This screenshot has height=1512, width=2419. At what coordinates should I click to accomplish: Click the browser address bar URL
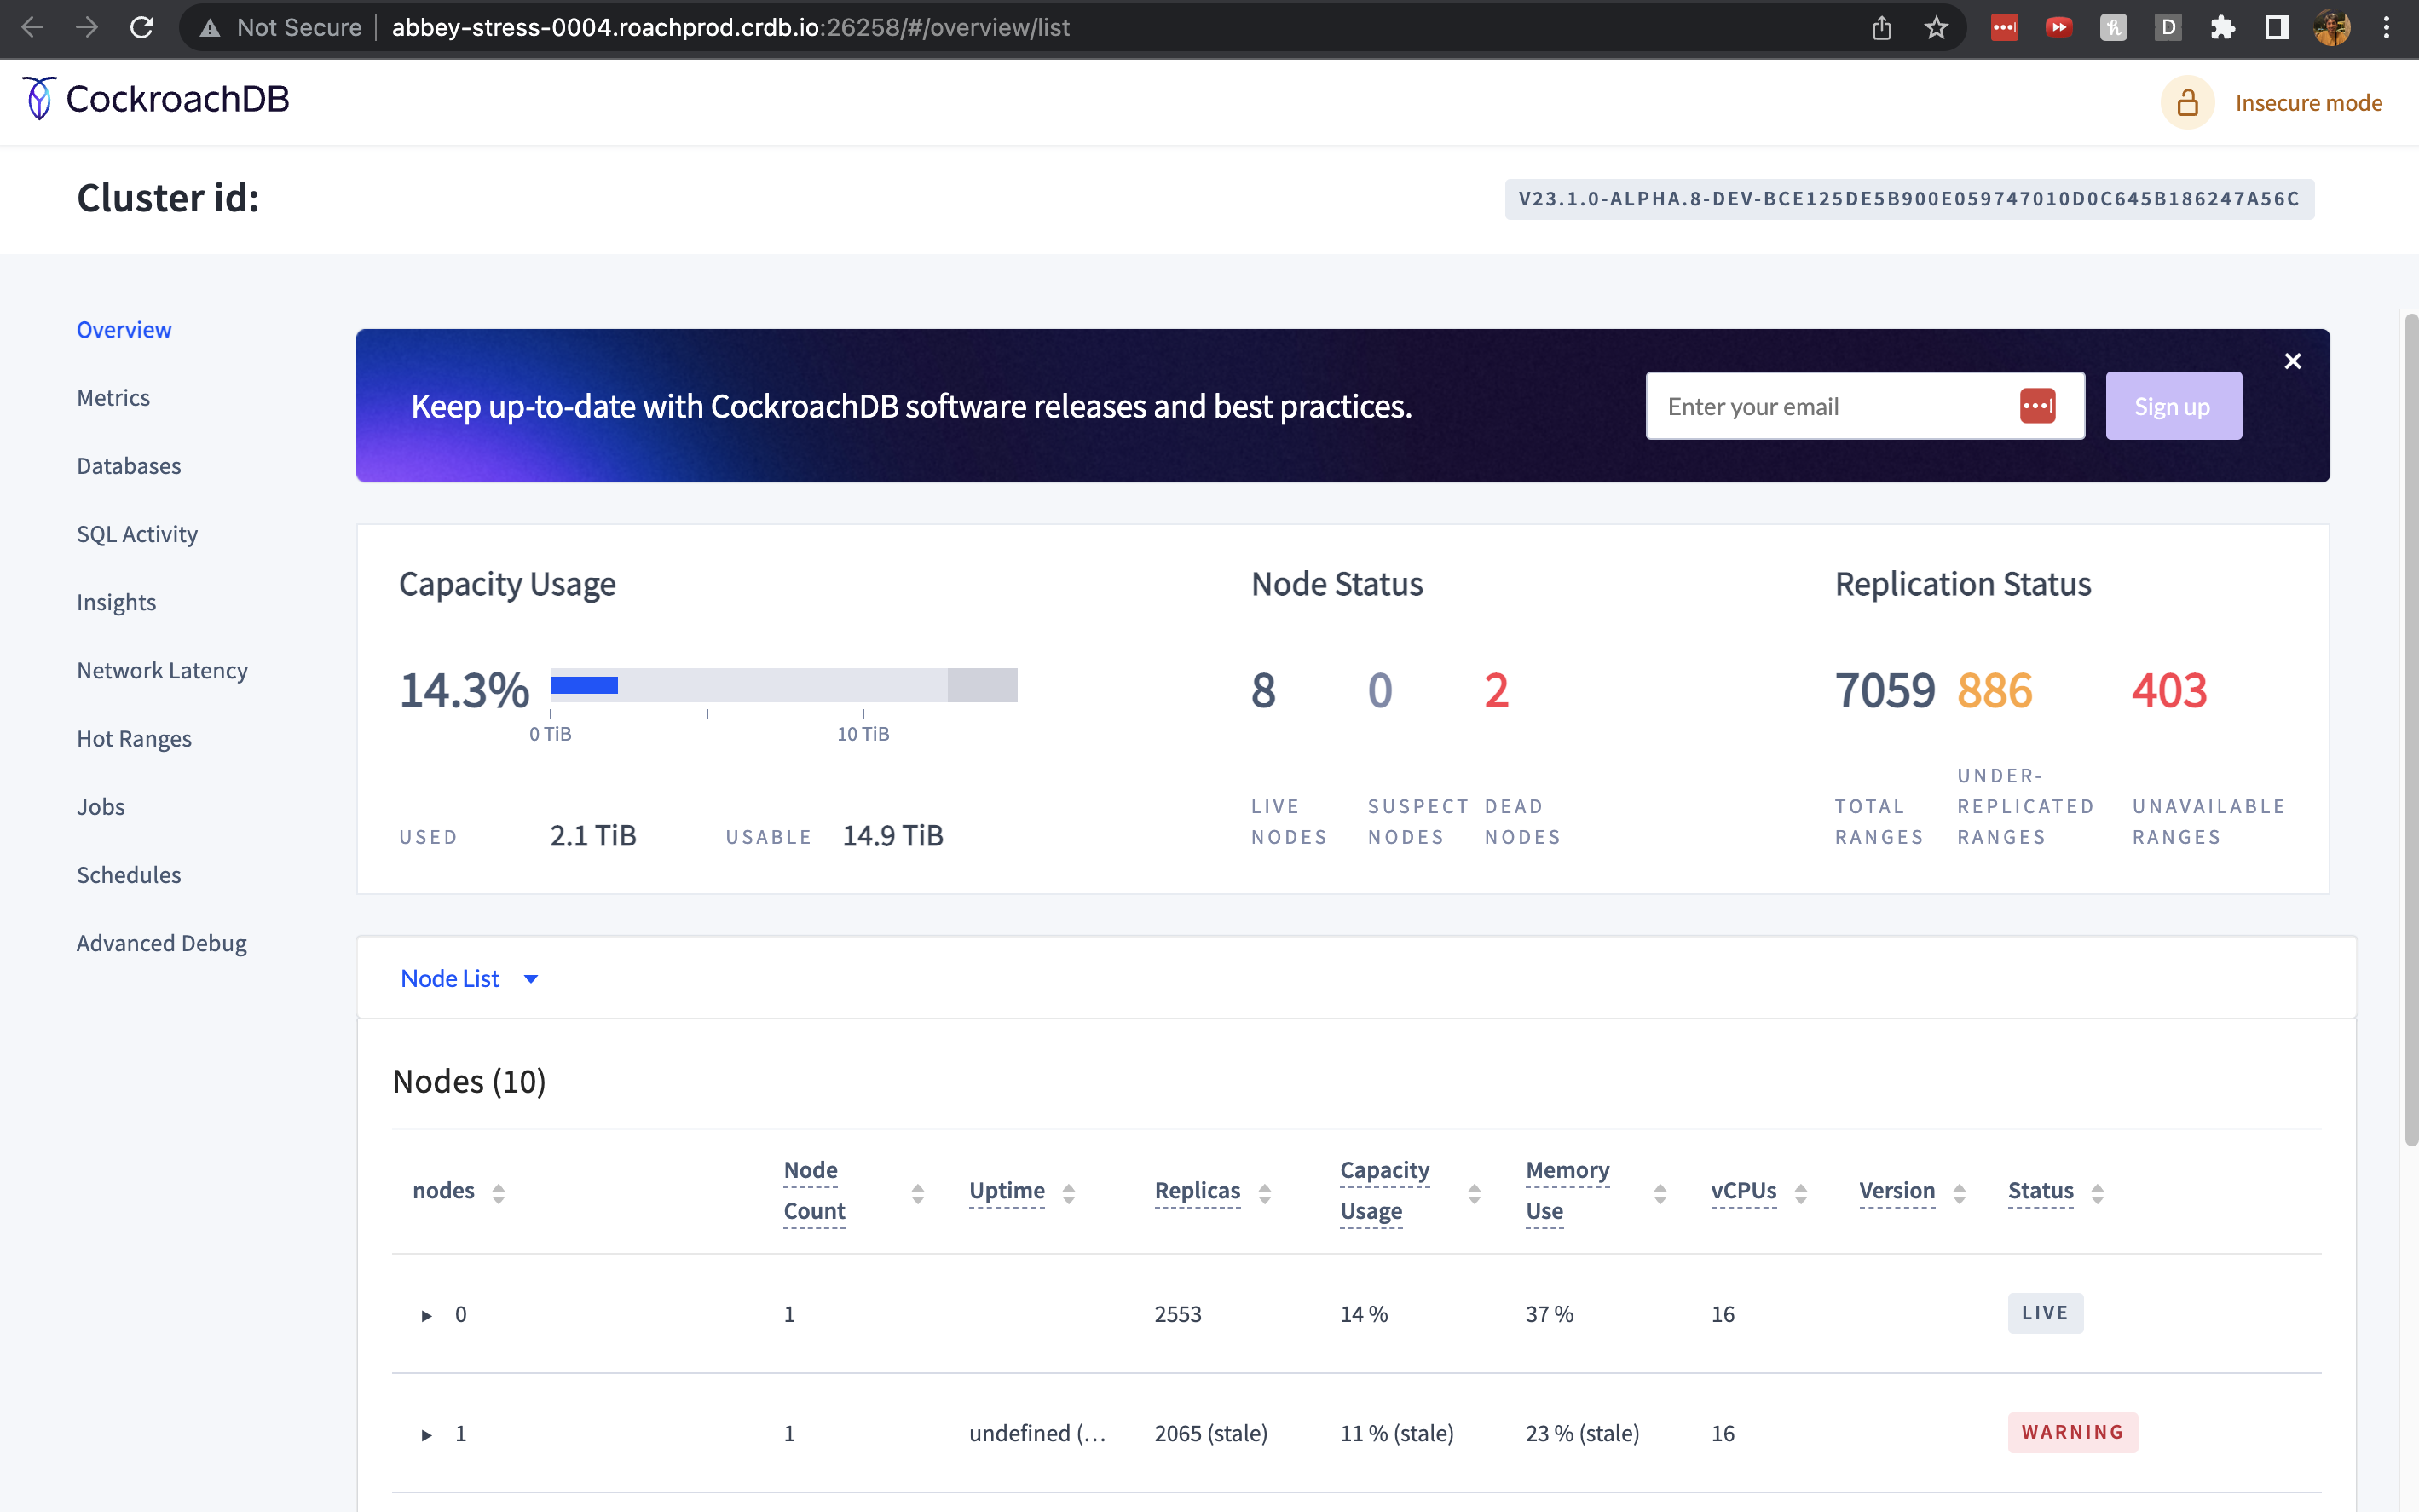tap(730, 27)
